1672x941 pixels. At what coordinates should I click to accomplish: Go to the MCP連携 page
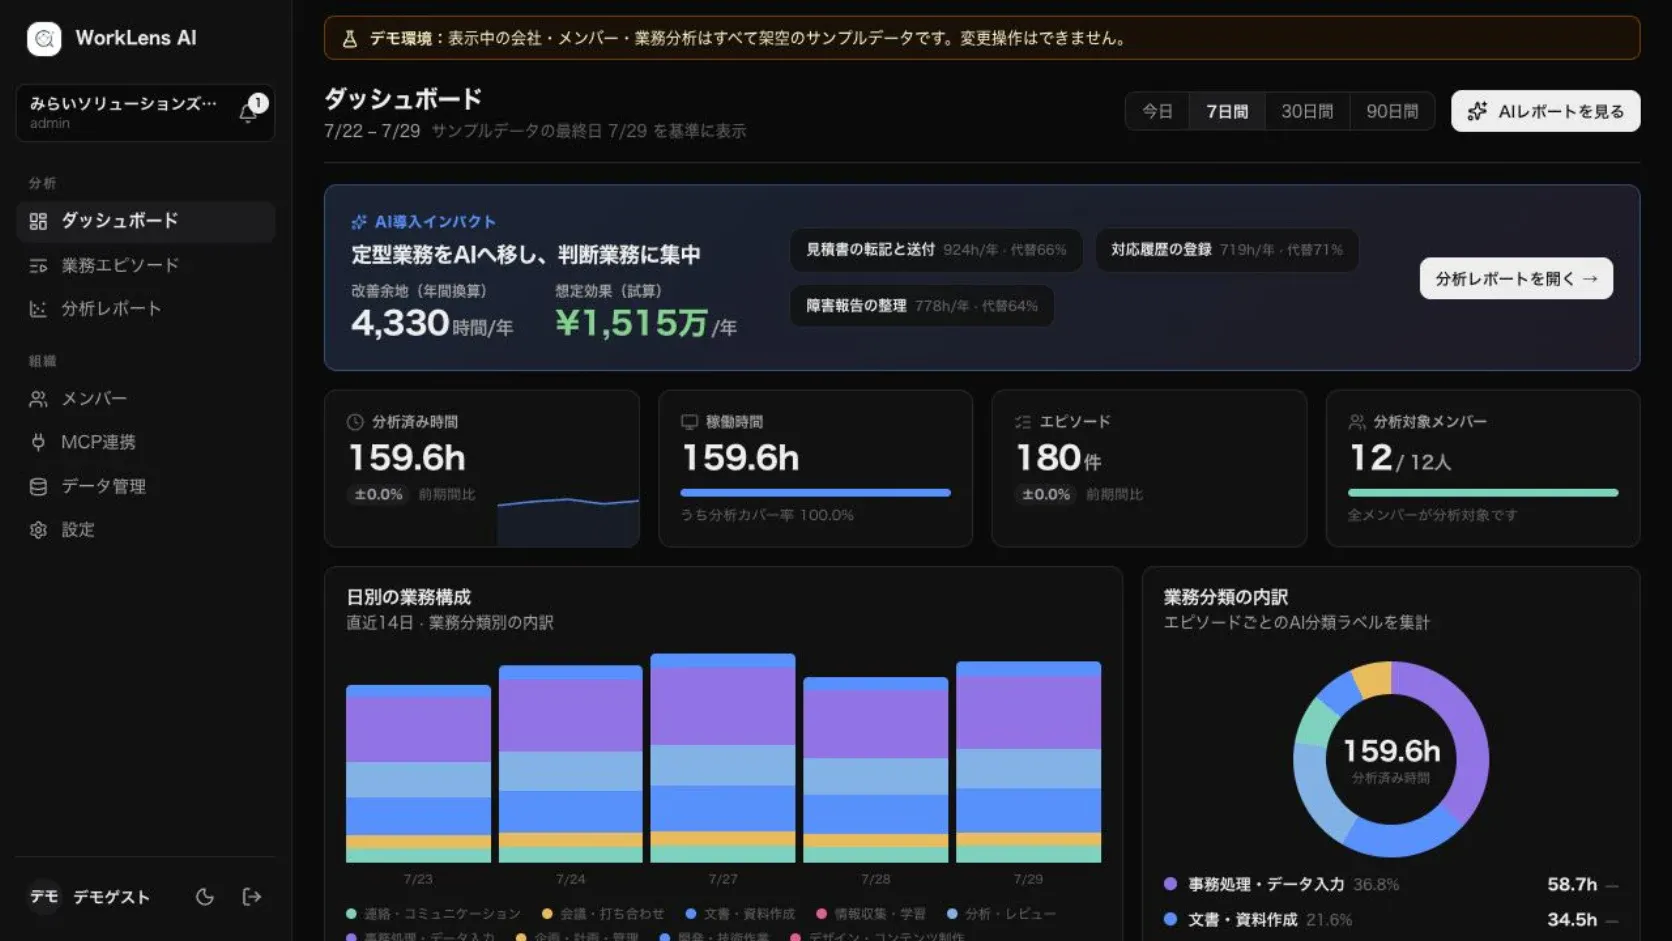tap(146, 442)
